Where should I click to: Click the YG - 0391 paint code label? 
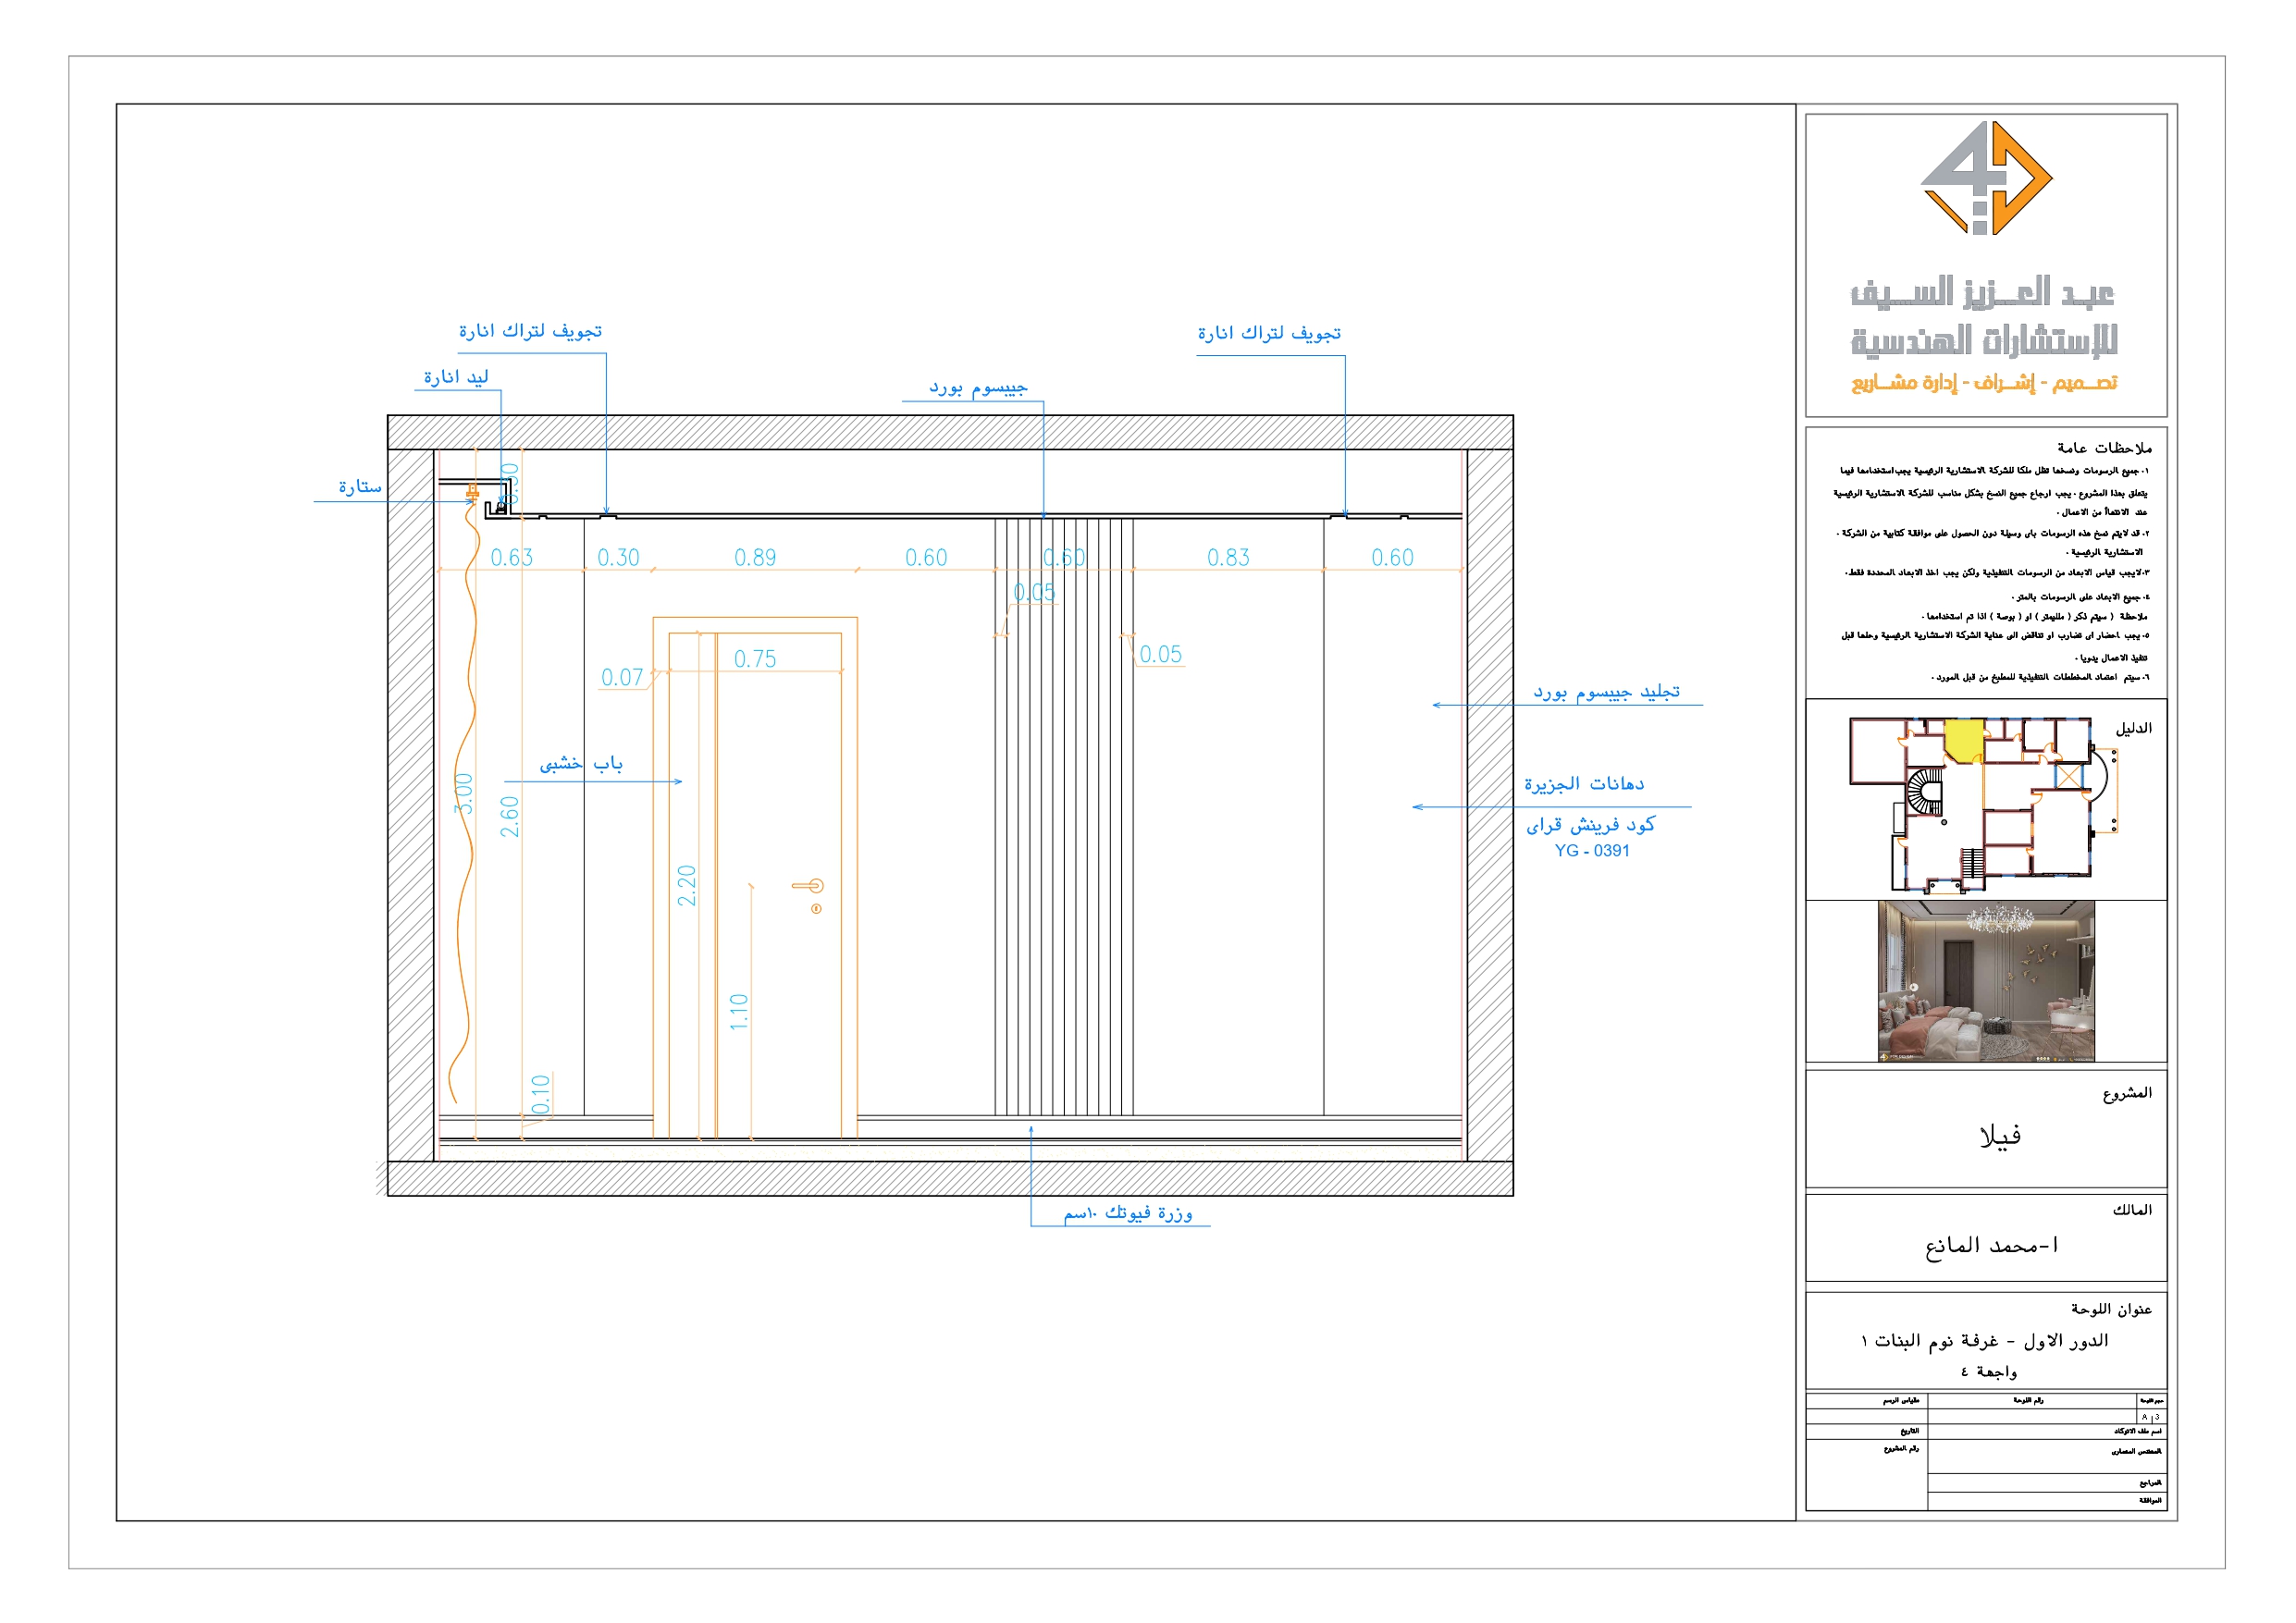[1592, 851]
